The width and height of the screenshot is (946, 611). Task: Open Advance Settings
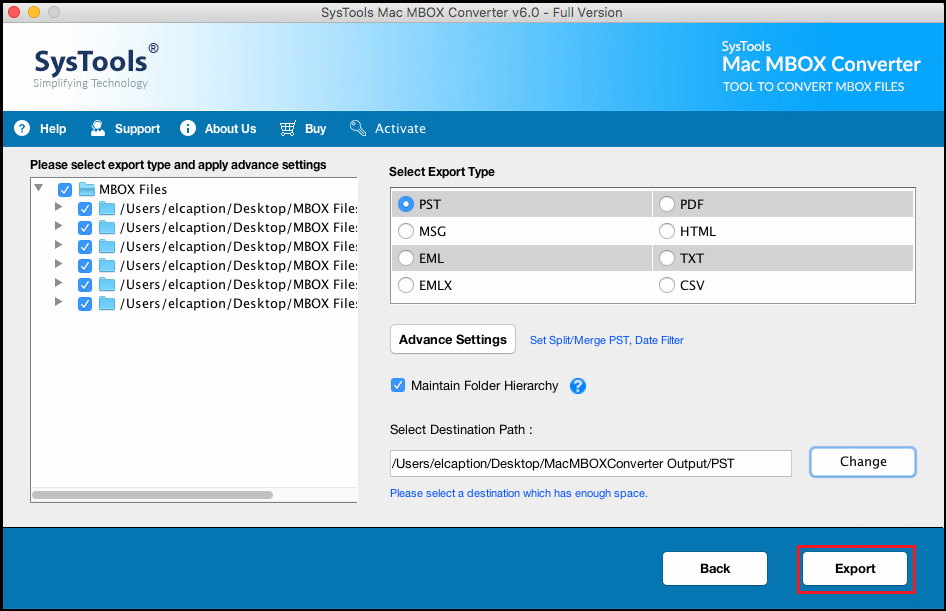(x=453, y=339)
